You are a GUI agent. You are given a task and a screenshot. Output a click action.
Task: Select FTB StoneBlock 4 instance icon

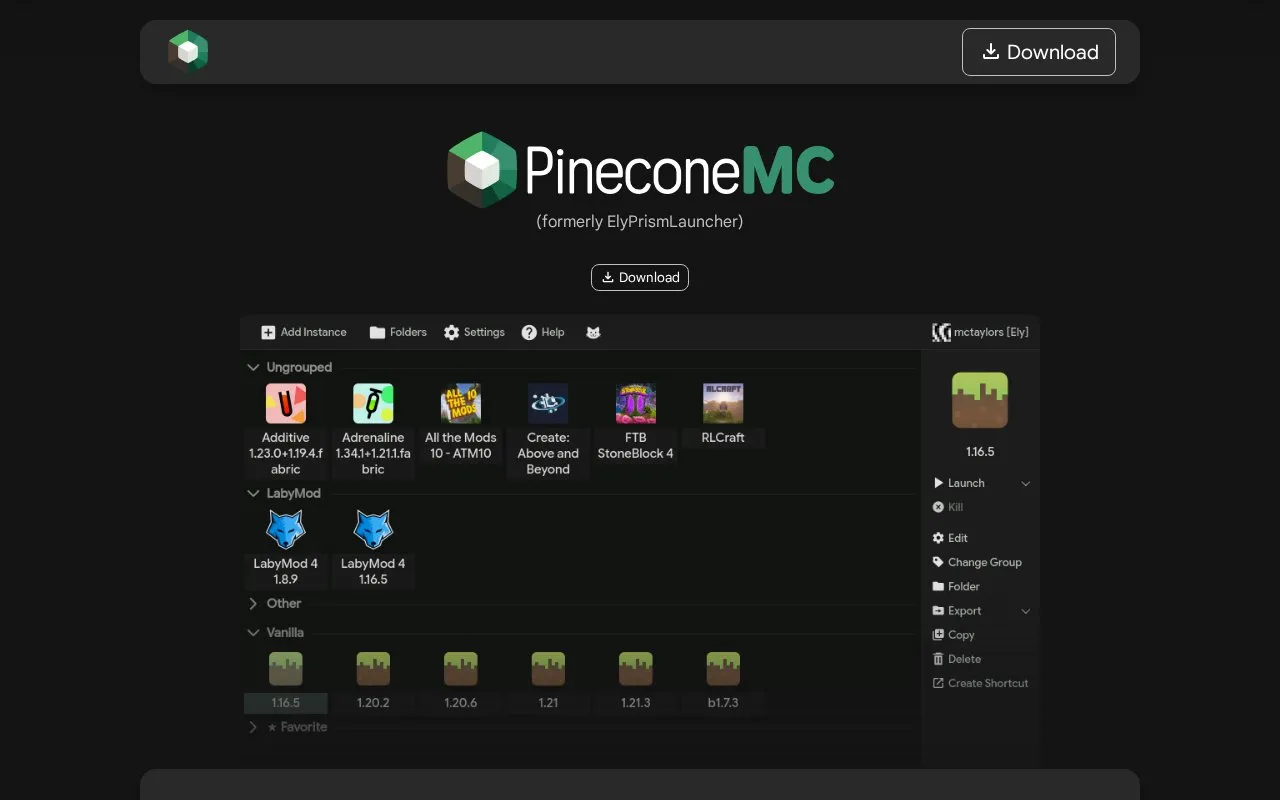click(x=636, y=404)
